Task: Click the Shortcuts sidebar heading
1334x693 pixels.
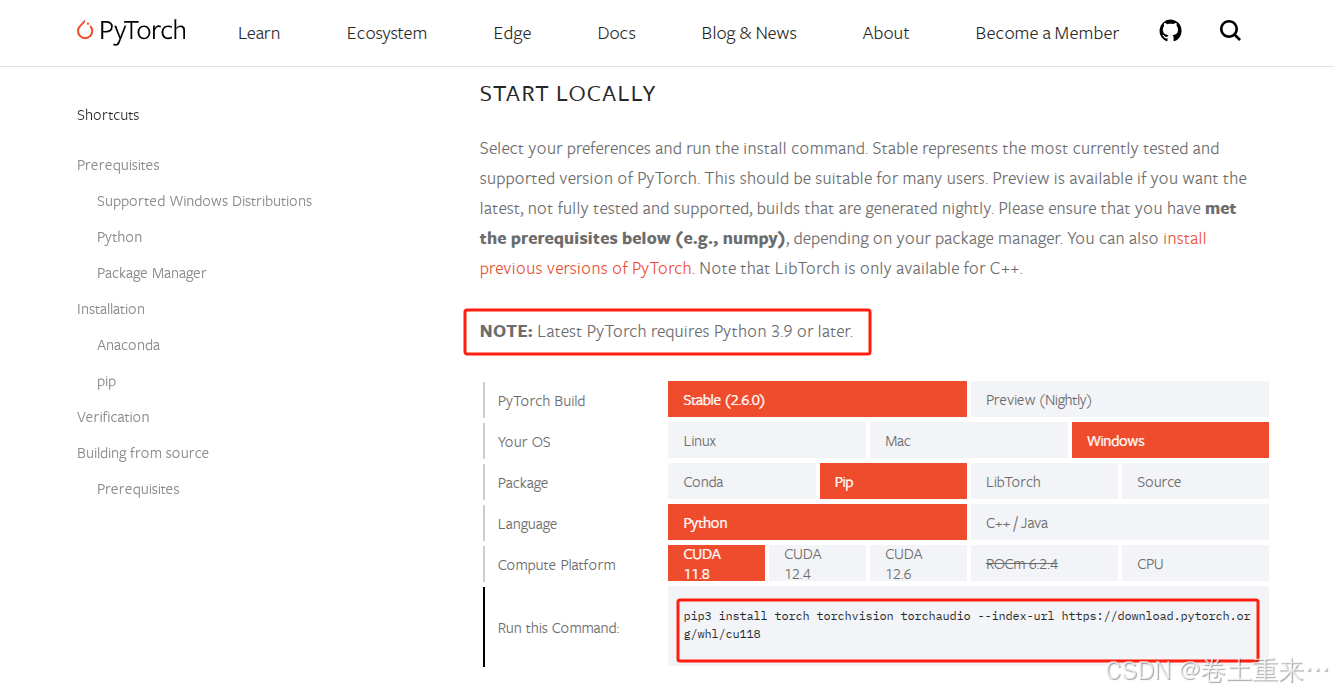Action: [x=108, y=115]
